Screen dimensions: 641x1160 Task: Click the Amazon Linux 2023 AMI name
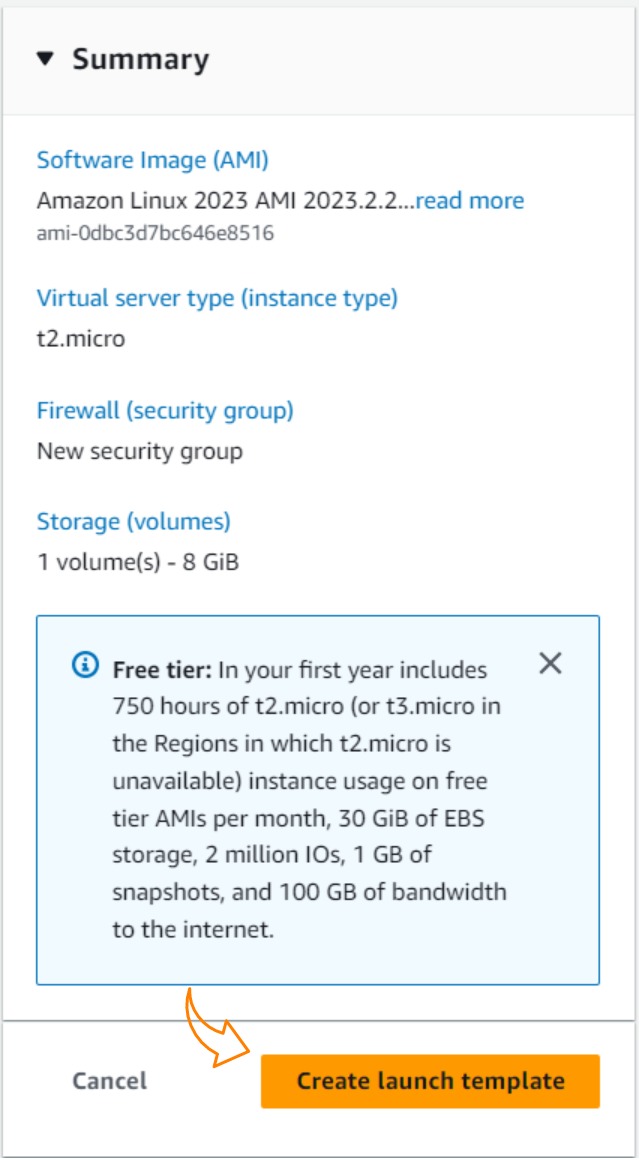coord(224,201)
